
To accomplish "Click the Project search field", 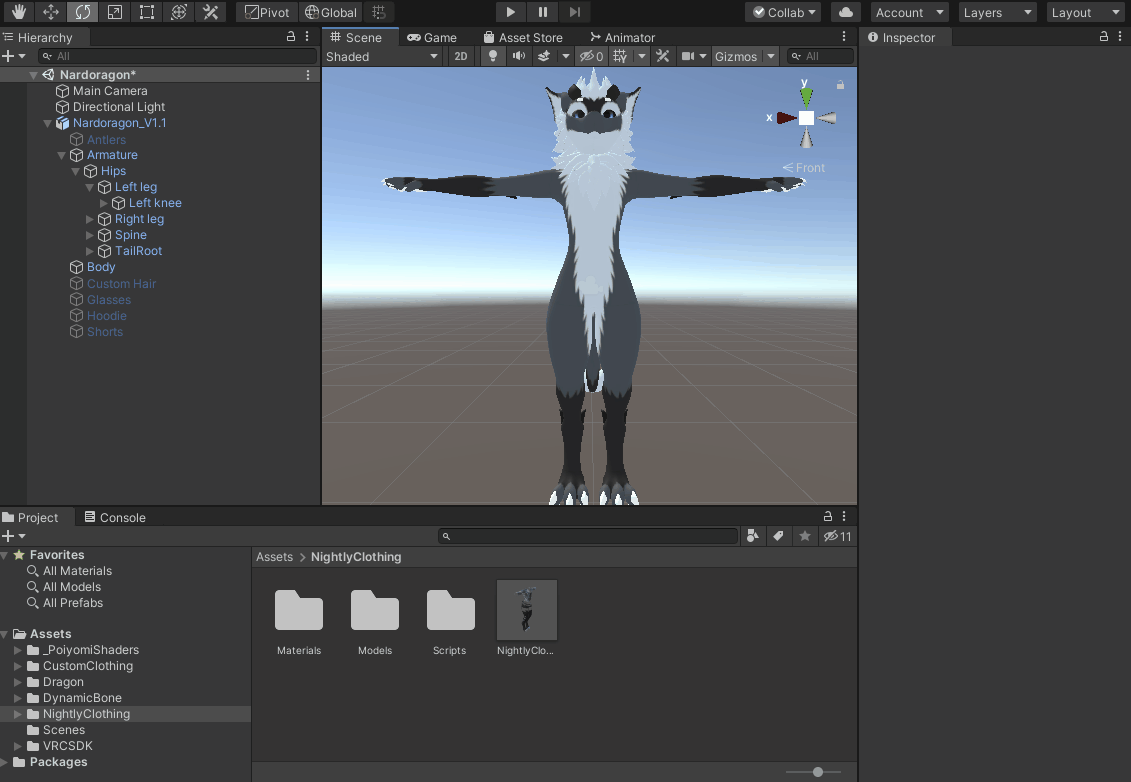I will pos(589,536).
